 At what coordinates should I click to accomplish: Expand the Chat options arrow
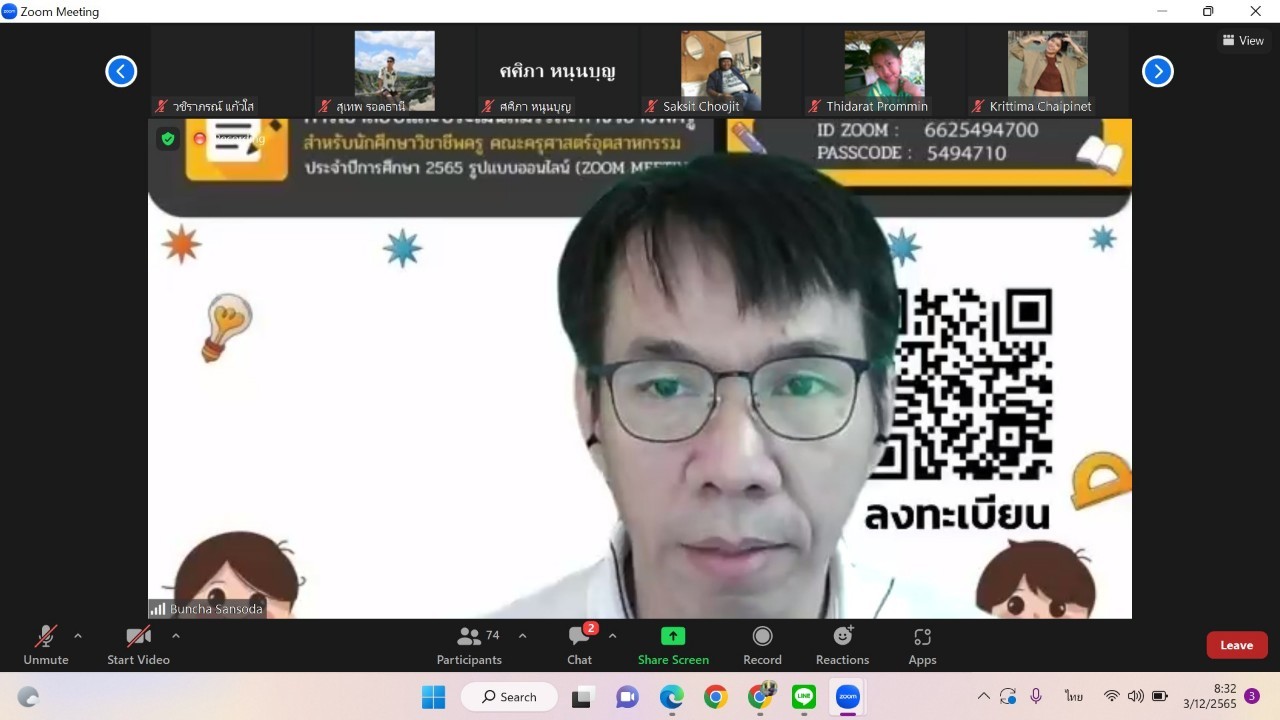612,635
